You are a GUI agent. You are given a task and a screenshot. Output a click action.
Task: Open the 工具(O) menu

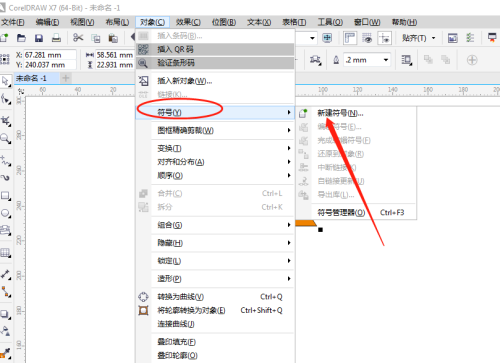click(330, 22)
